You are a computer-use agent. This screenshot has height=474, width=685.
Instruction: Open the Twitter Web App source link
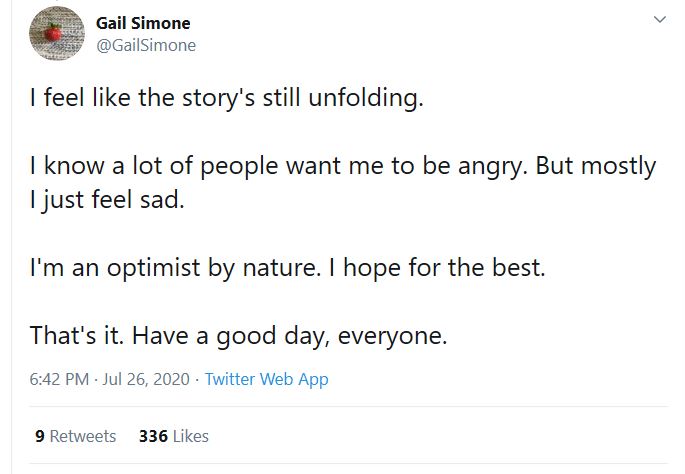point(266,379)
